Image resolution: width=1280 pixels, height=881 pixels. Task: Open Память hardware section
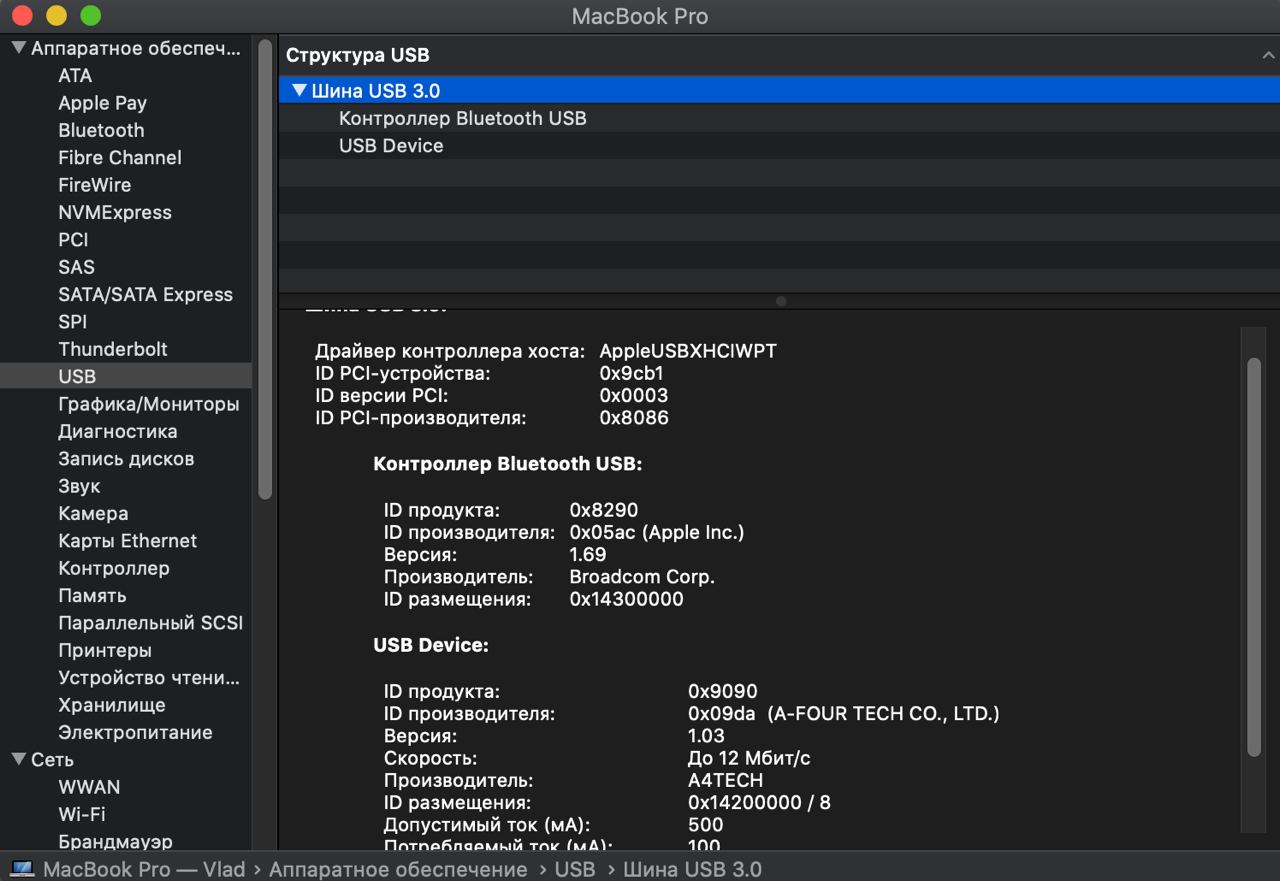tap(92, 595)
